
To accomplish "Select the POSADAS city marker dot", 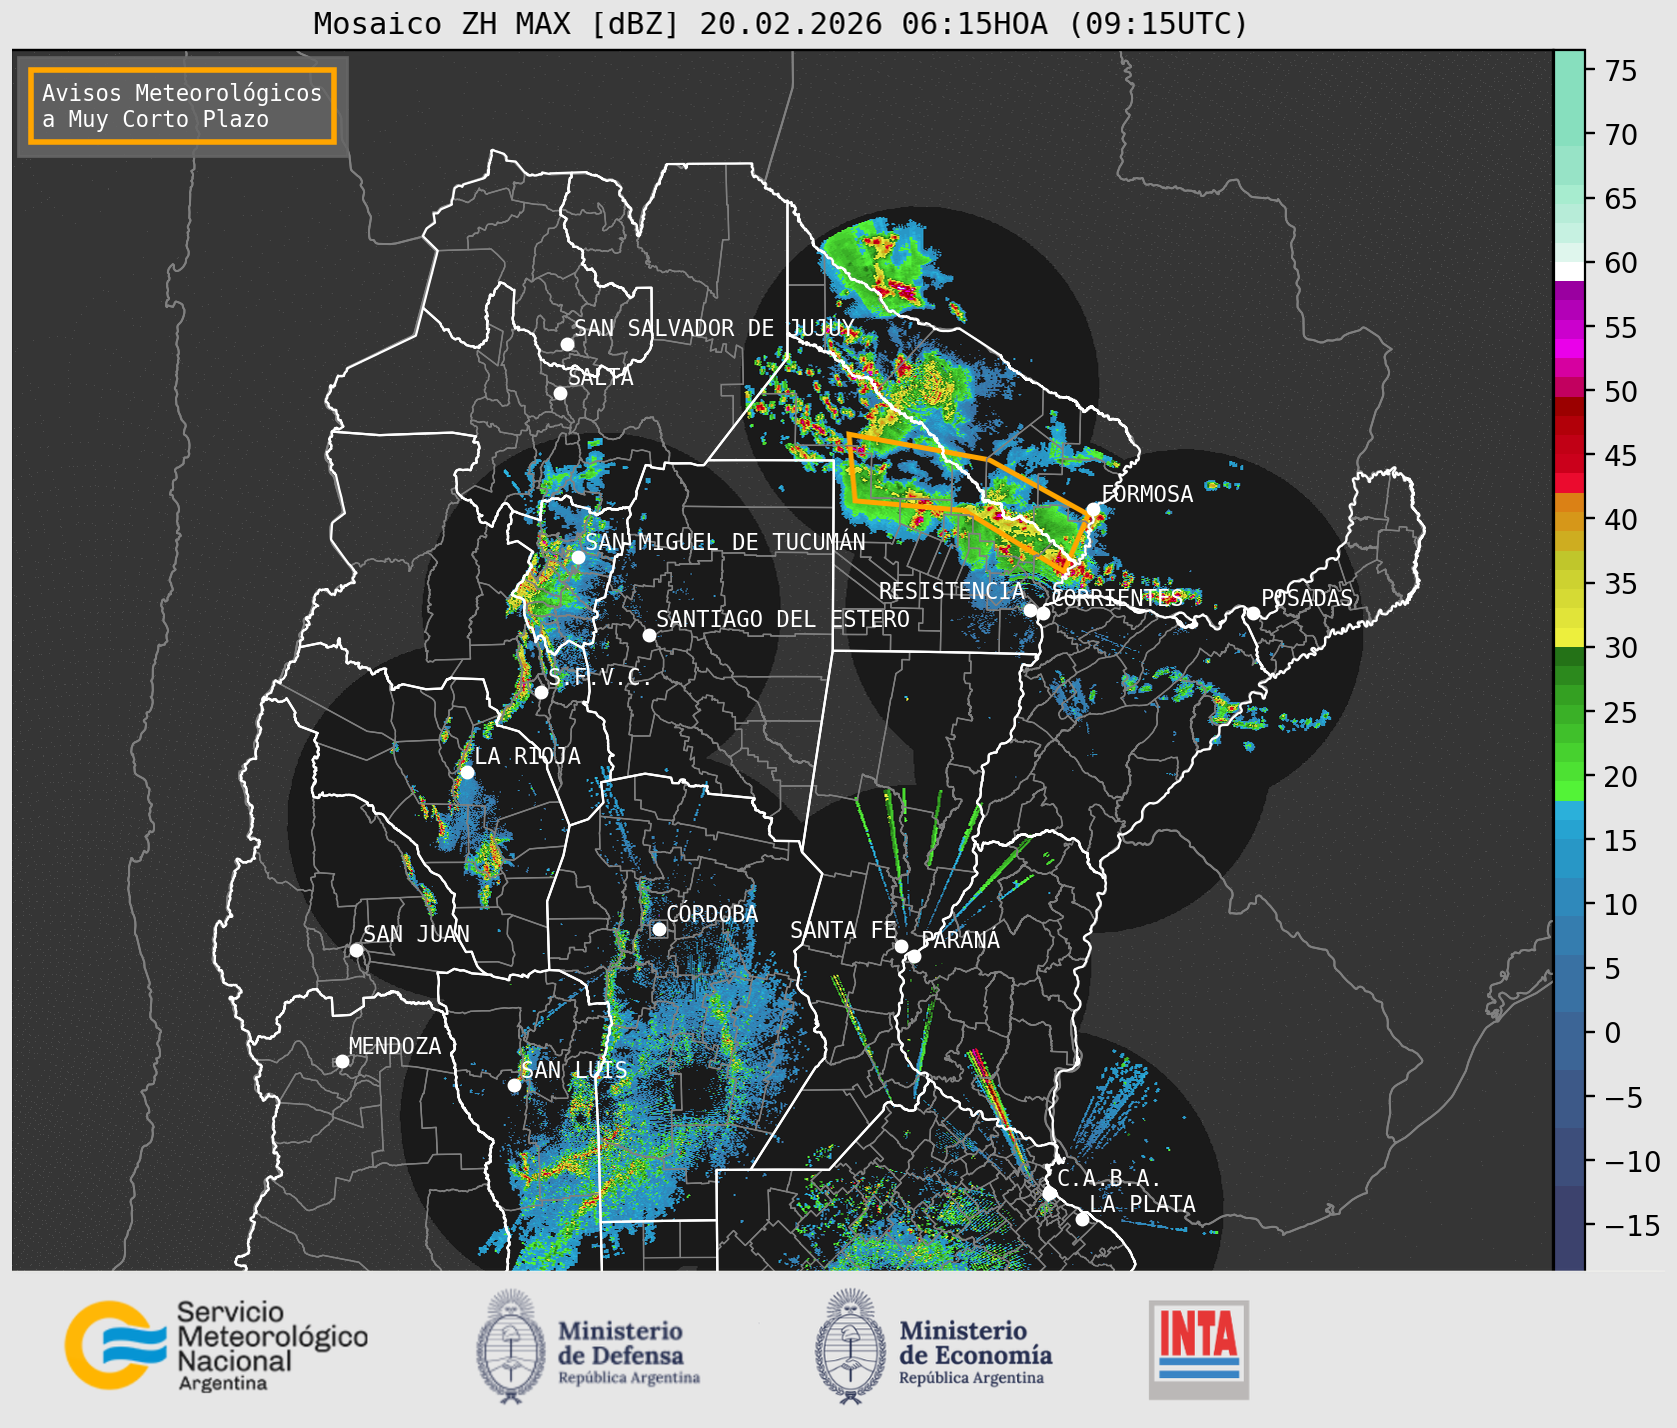I will [1253, 613].
